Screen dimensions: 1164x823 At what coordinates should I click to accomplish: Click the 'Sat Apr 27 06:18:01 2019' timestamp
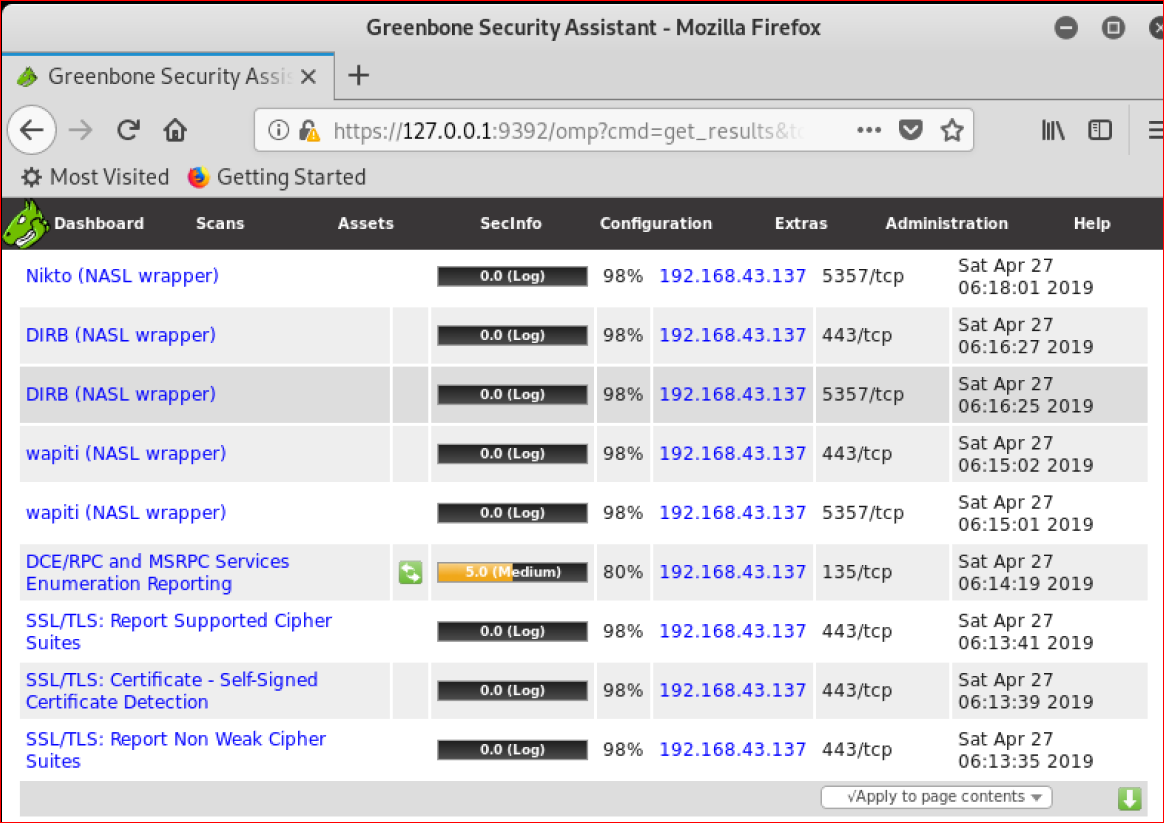click(x=1025, y=276)
